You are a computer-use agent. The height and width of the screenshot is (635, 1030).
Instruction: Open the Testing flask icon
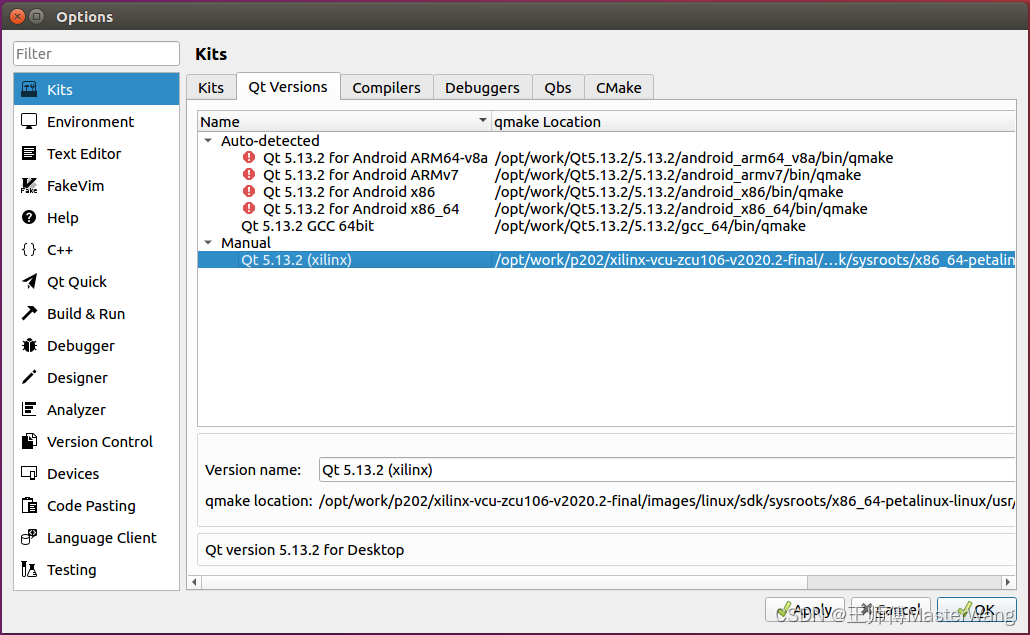pos(29,569)
